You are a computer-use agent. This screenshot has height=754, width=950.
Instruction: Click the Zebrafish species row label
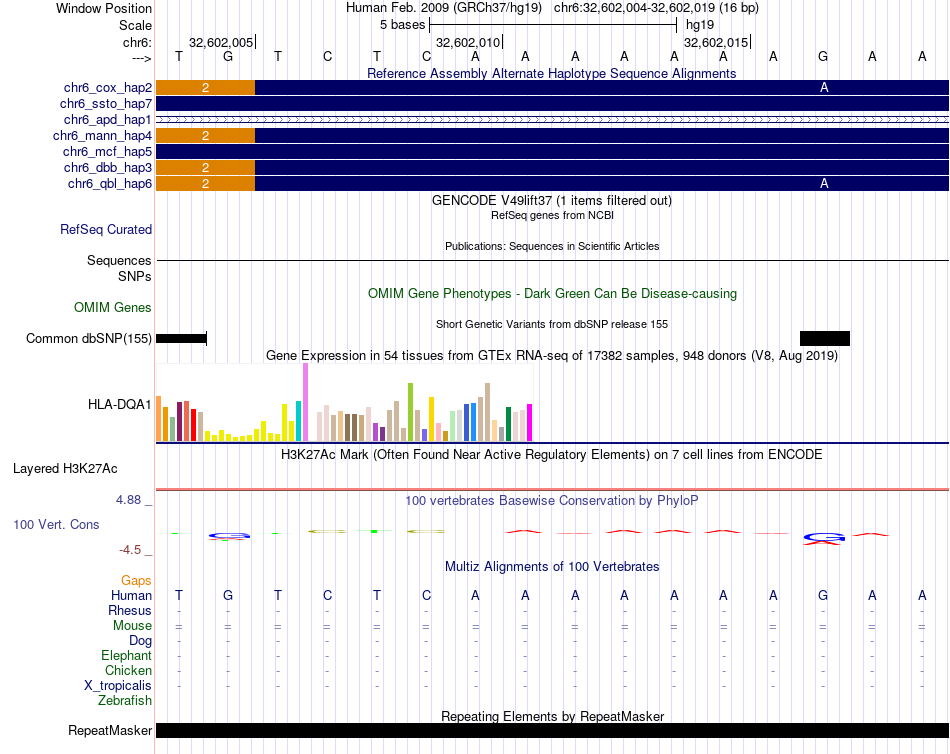[x=125, y=700]
